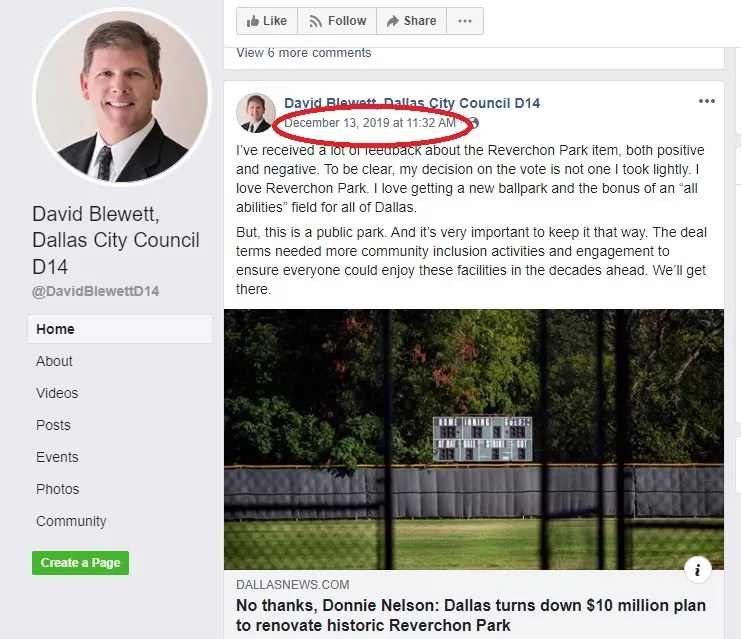Click the December 13, 2019 timestamp

tap(370, 123)
